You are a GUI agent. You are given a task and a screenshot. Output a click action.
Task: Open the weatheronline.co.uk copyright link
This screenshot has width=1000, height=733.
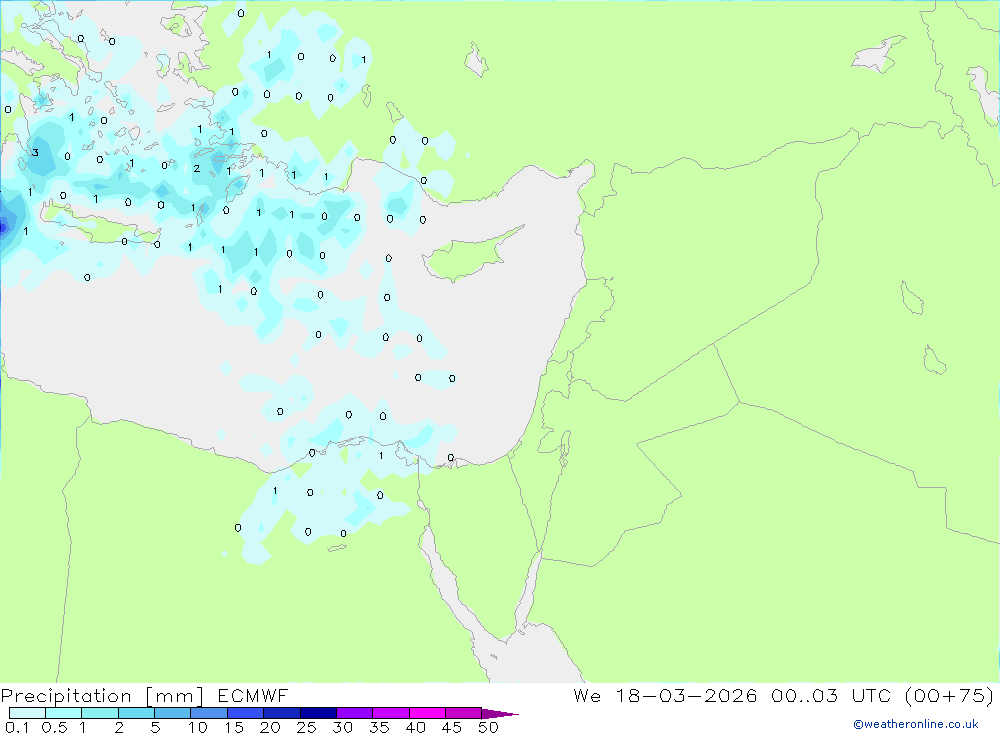[915, 724]
